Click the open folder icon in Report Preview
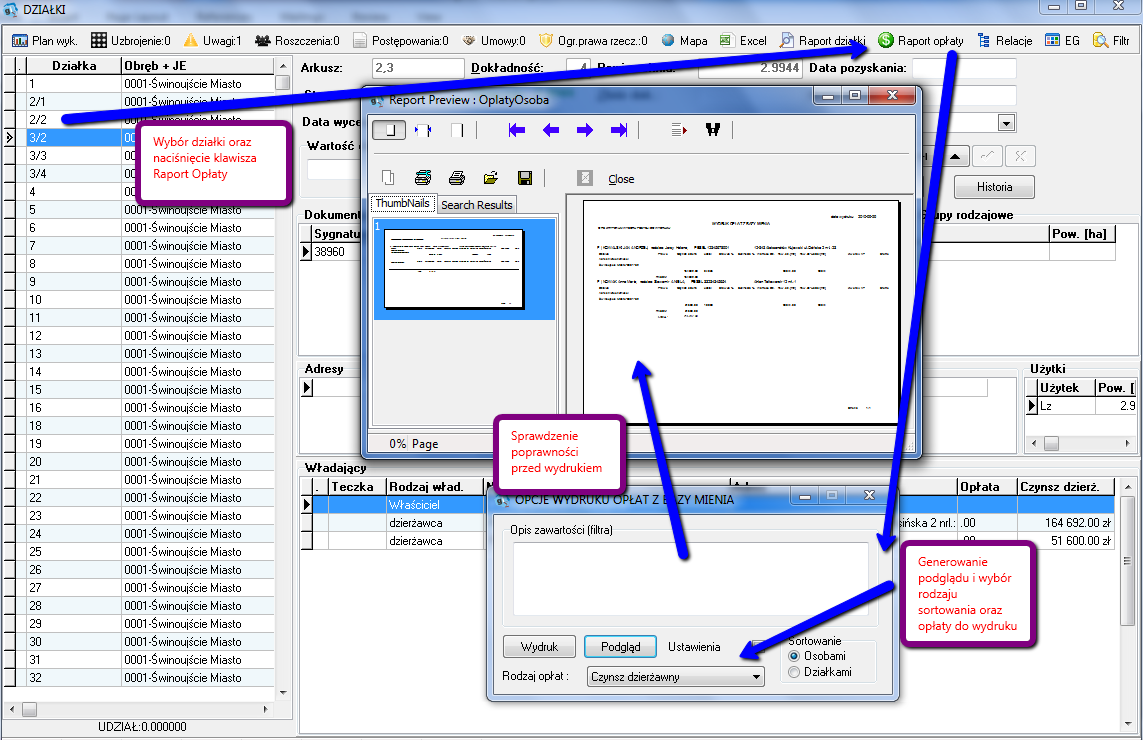The width and height of the screenshot is (1143, 740). tap(491, 178)
